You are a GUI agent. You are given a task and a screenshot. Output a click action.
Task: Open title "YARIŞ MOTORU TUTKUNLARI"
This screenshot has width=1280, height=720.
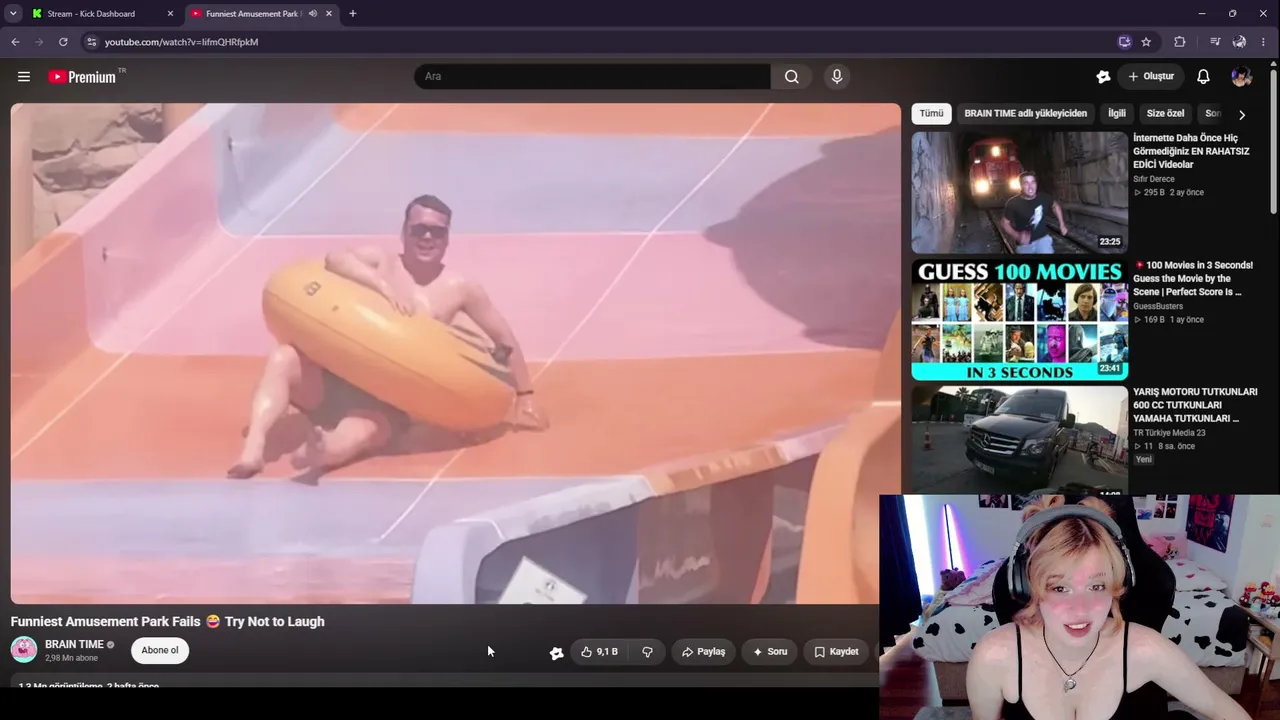pos(1195,405)
